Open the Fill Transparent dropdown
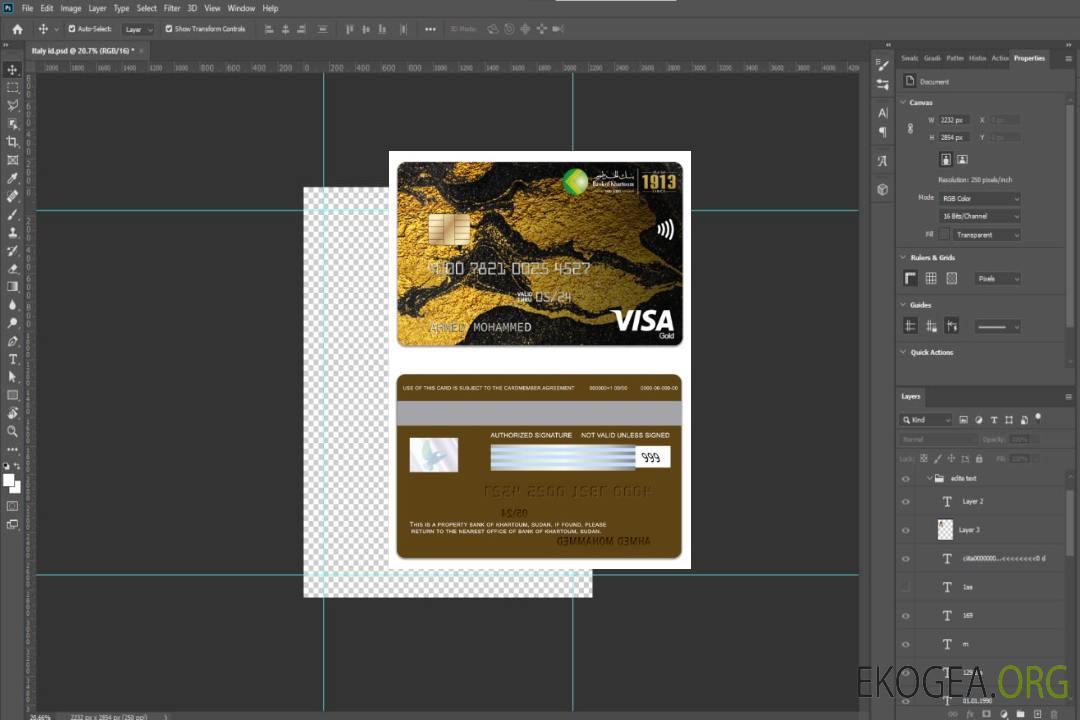This screenshot has height=720, width=1080. (x=986, y=235)
